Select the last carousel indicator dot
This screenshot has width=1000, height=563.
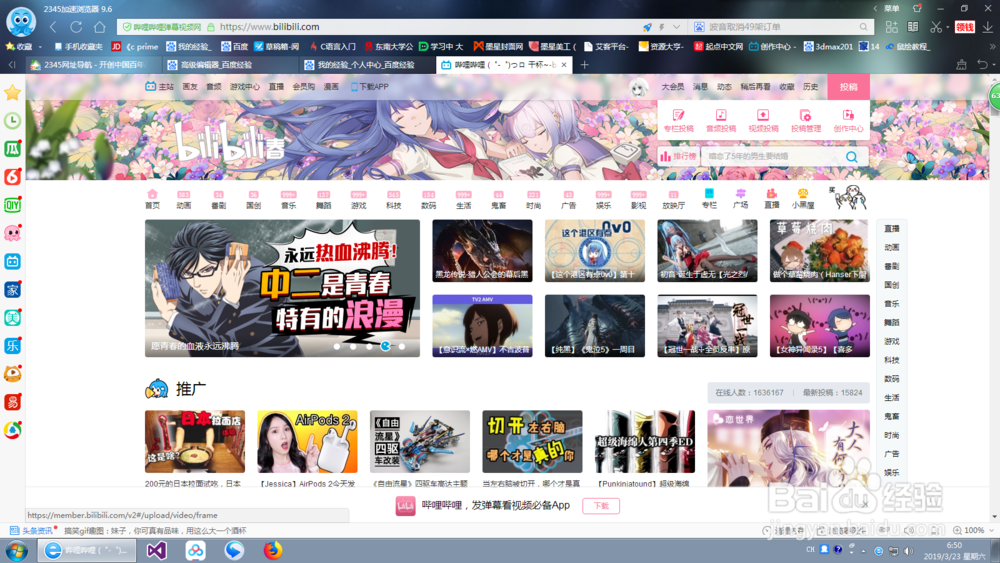[402, 346]
